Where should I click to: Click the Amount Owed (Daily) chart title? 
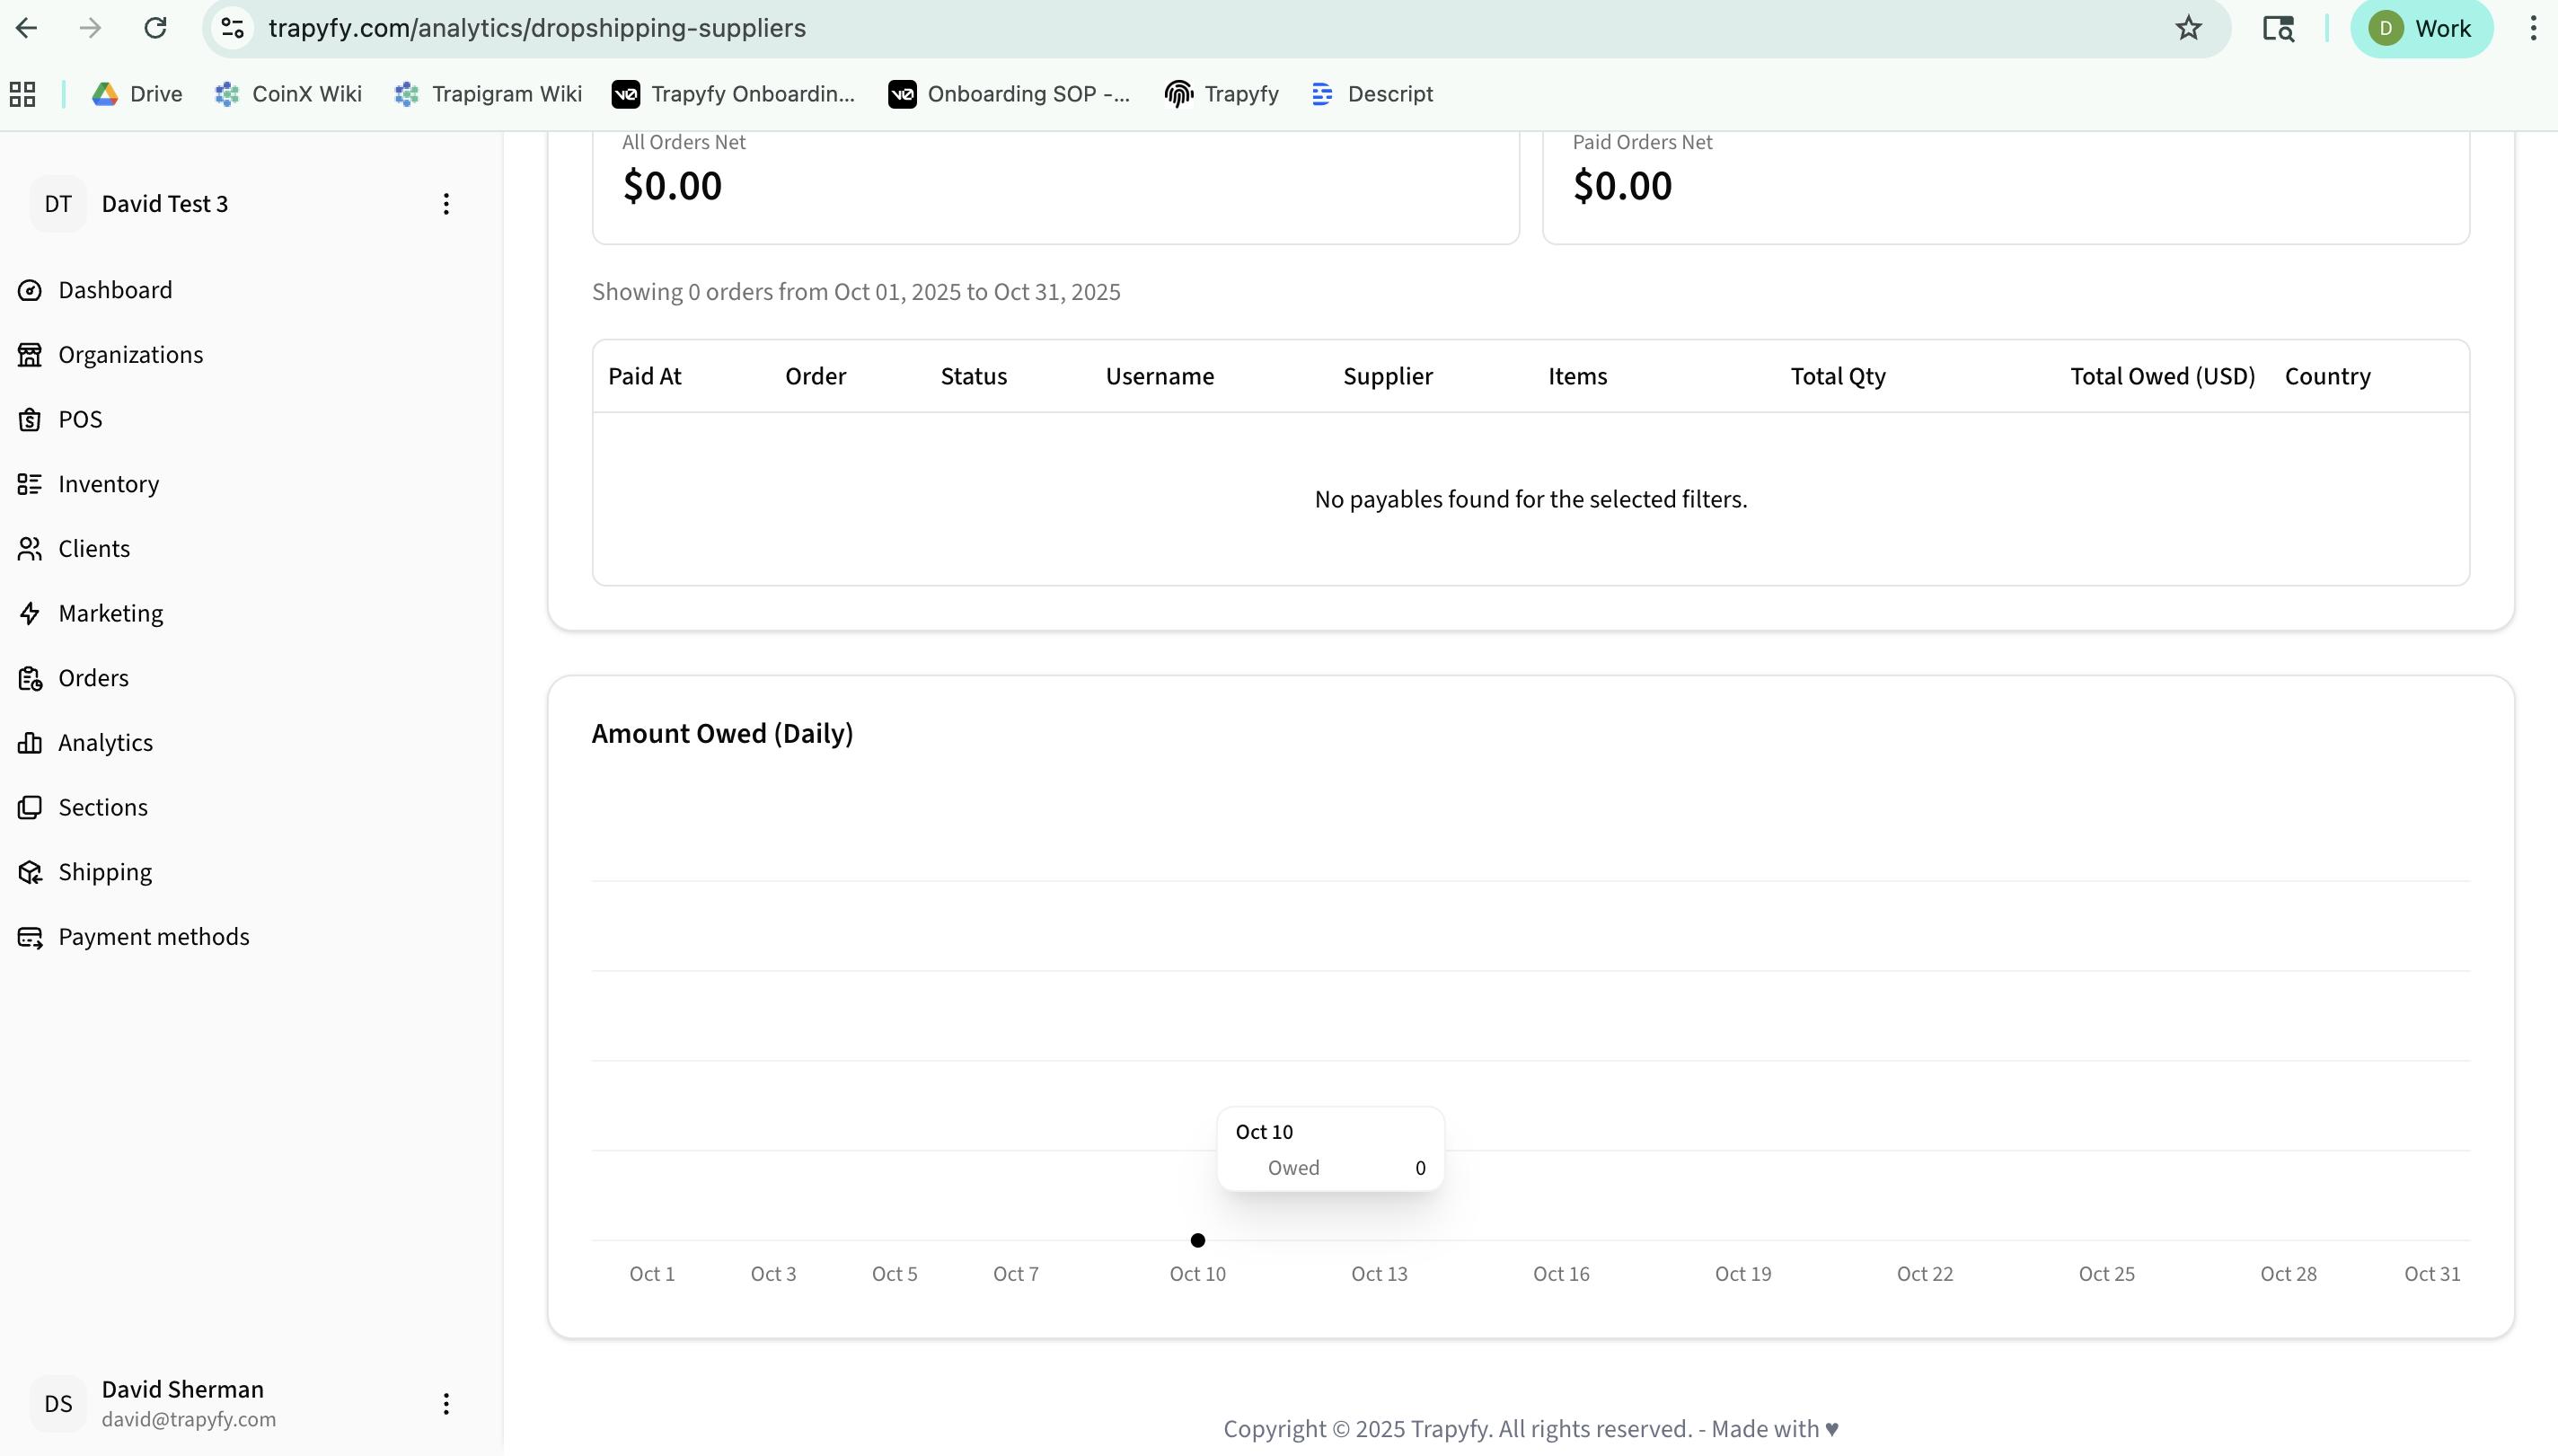722,734
